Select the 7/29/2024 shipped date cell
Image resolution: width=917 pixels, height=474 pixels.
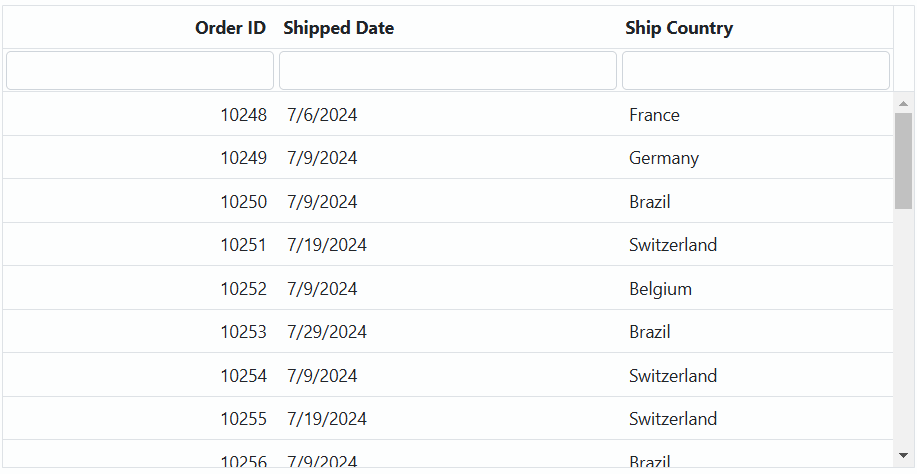click(448, 332)
